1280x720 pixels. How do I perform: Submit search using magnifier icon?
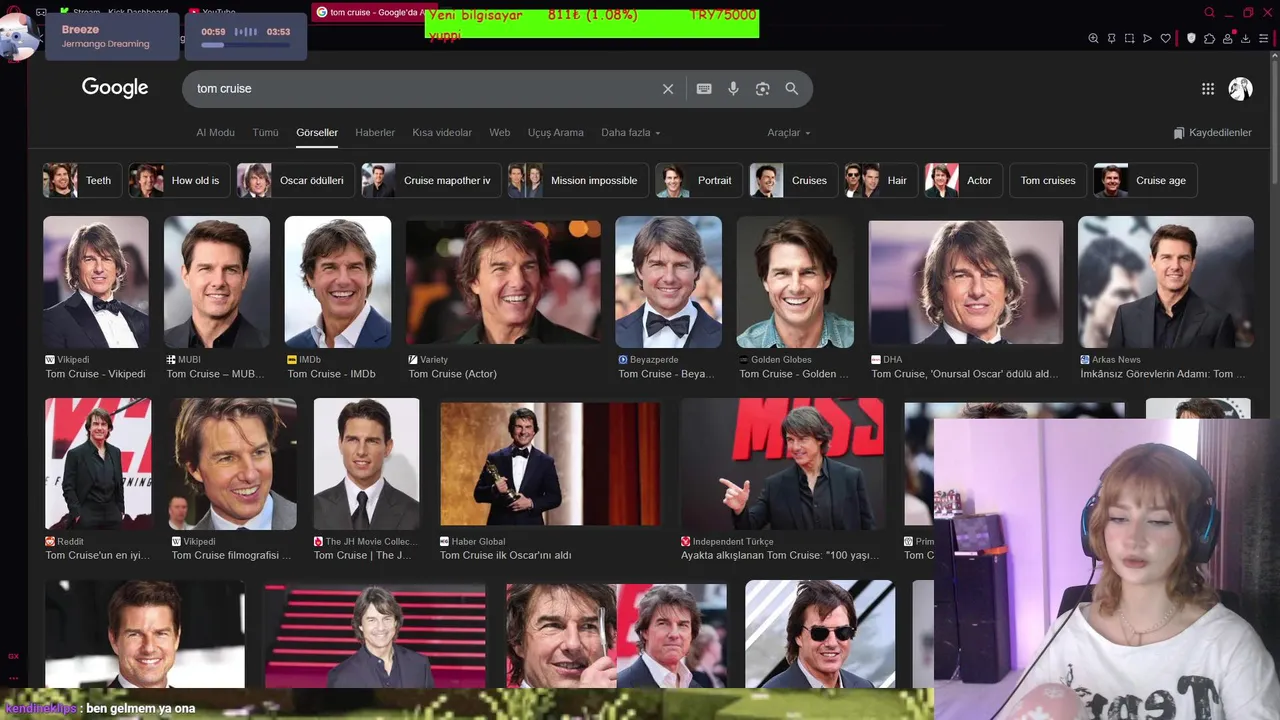[x=791, y=89]
